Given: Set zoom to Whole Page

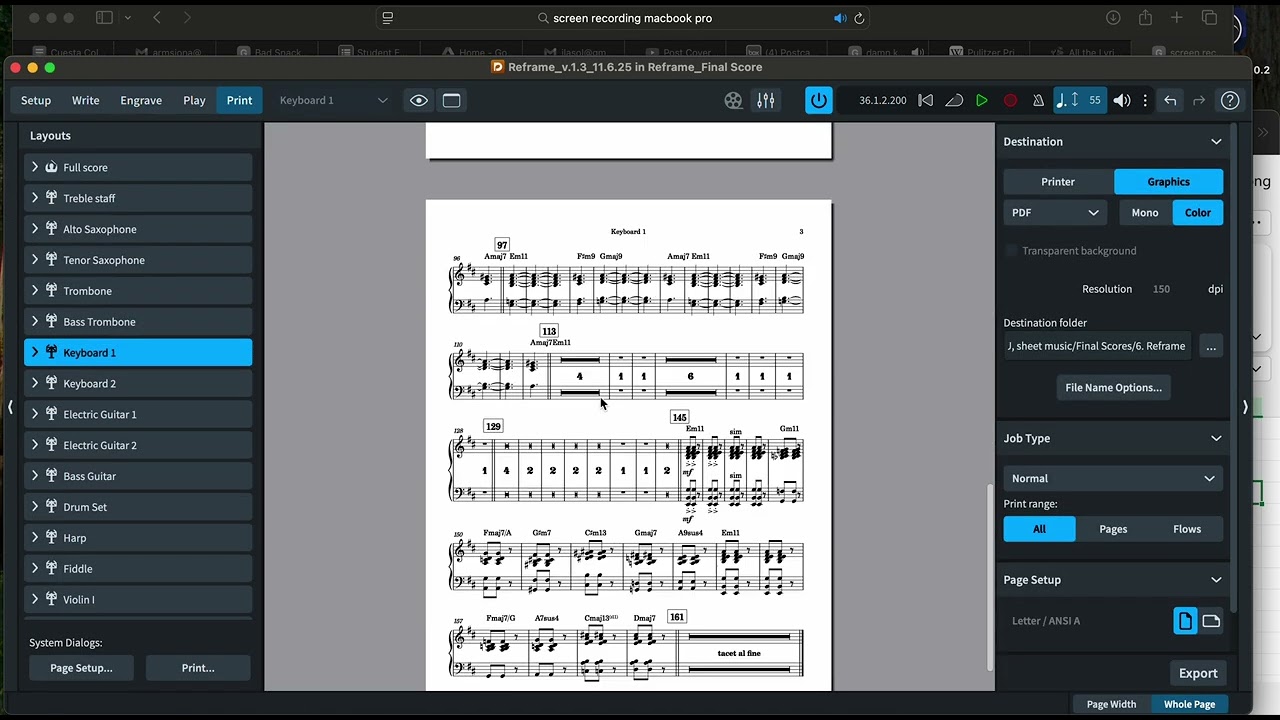Looking at the screenshot, I should tap(1189, 705).
